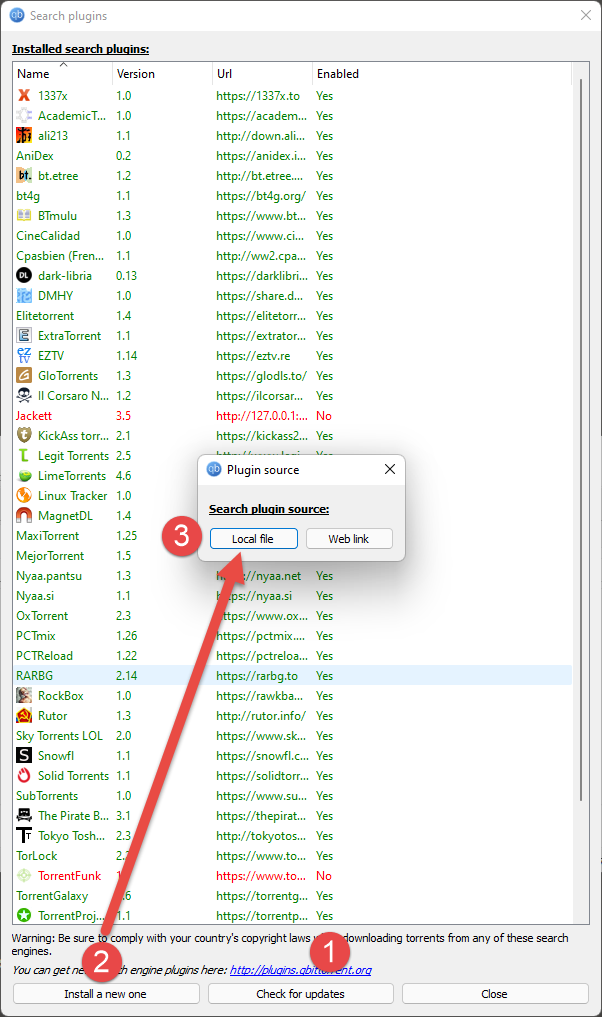Click Jackett's 'No' enabled value
Screen dimensions: 602x1017
point(324,416)
